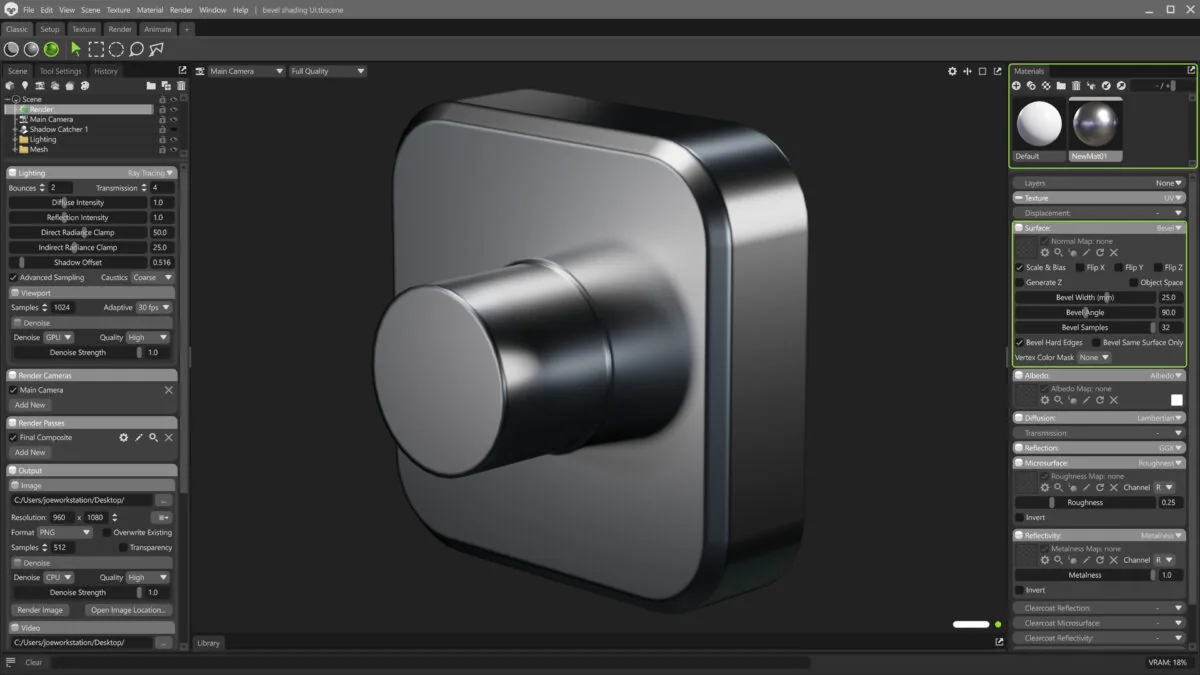
Task: Delete material with trash icon
Action: (1076, 86)
